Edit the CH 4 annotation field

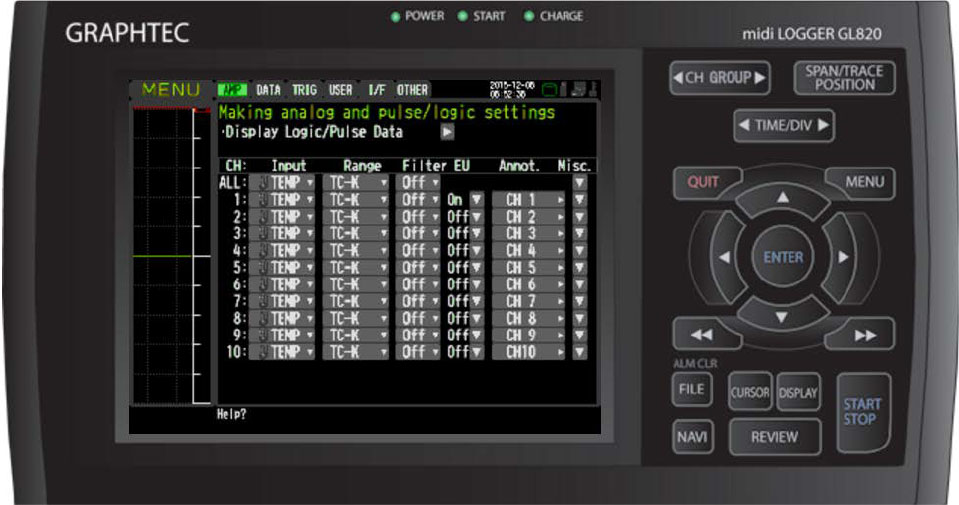(528, 251)
